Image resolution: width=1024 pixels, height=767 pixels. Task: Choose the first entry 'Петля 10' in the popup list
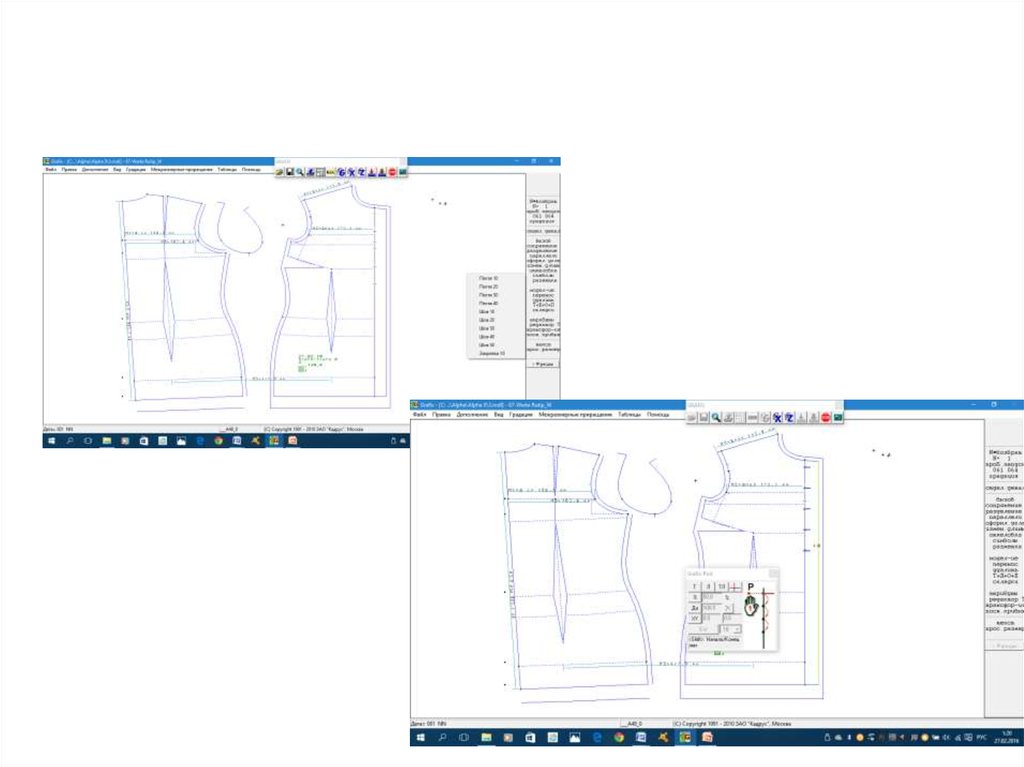tap(488, 278)
